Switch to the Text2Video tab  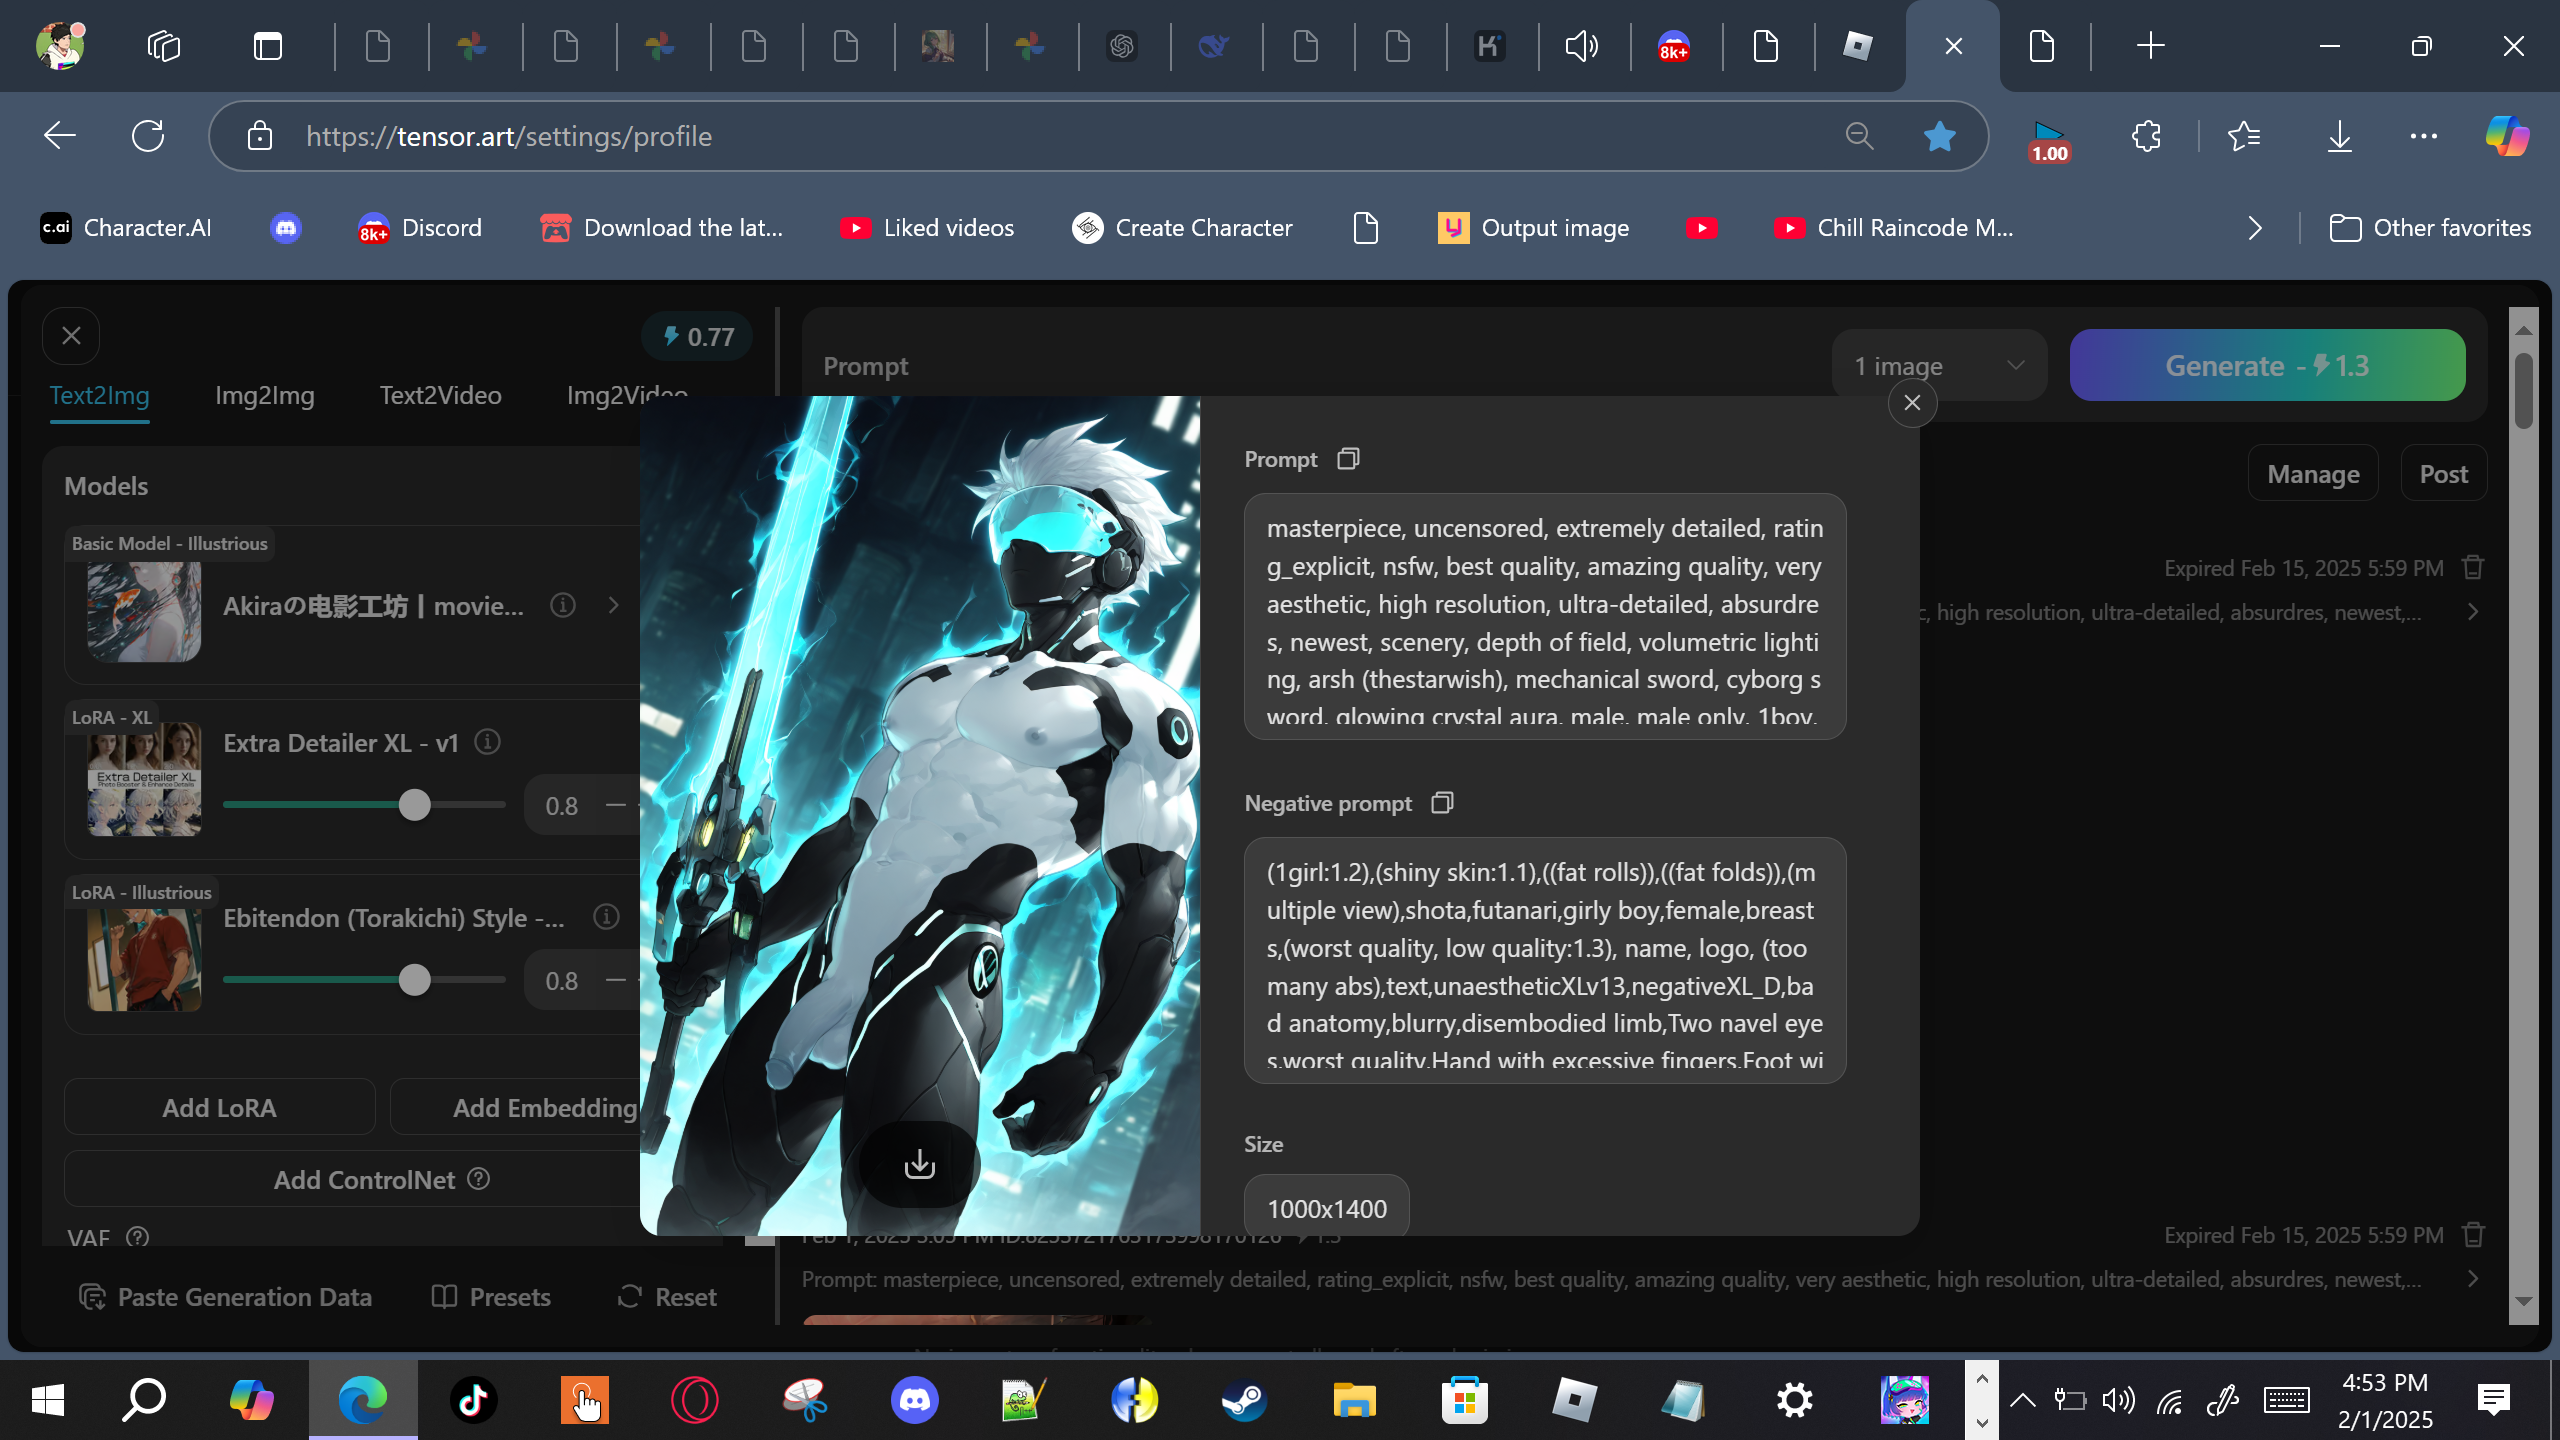tap(440, 395)
